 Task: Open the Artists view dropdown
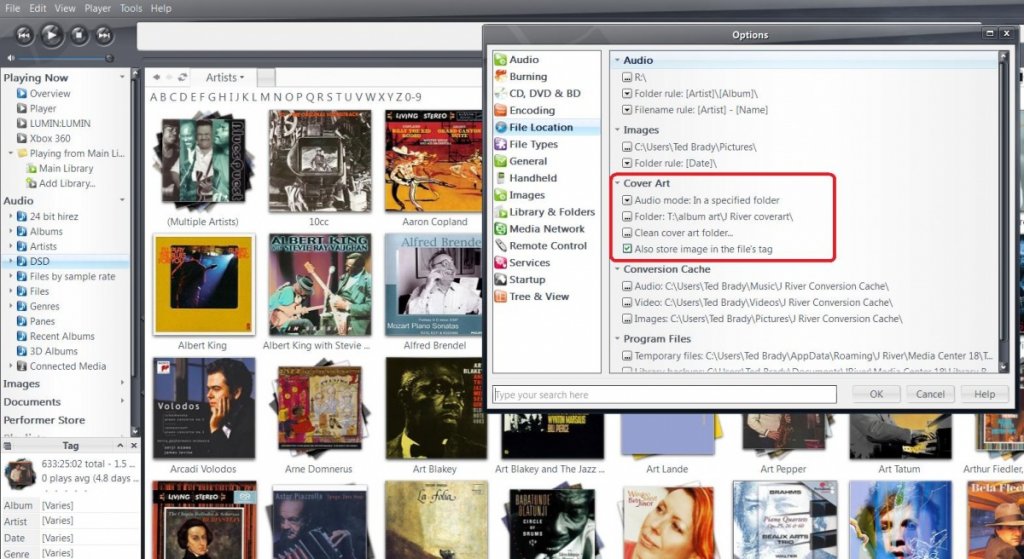tap(225, 77)
